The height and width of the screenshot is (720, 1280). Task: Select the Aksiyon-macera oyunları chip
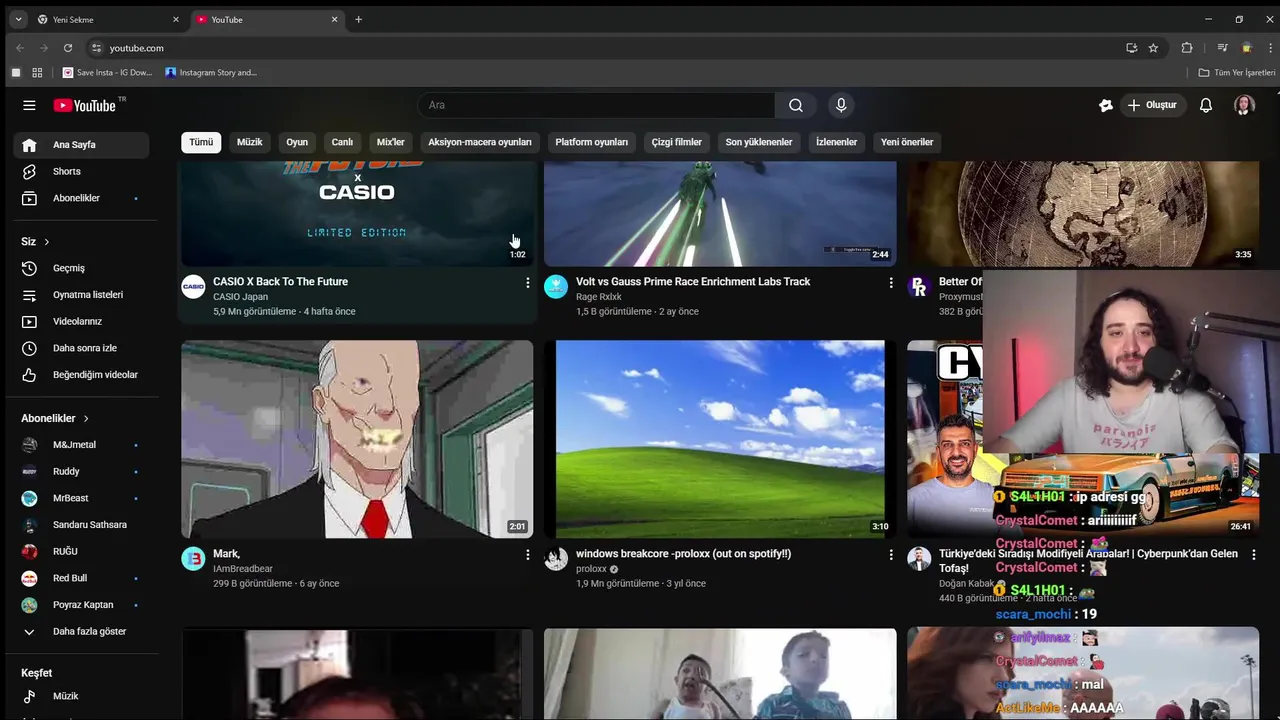coord(480,142)
